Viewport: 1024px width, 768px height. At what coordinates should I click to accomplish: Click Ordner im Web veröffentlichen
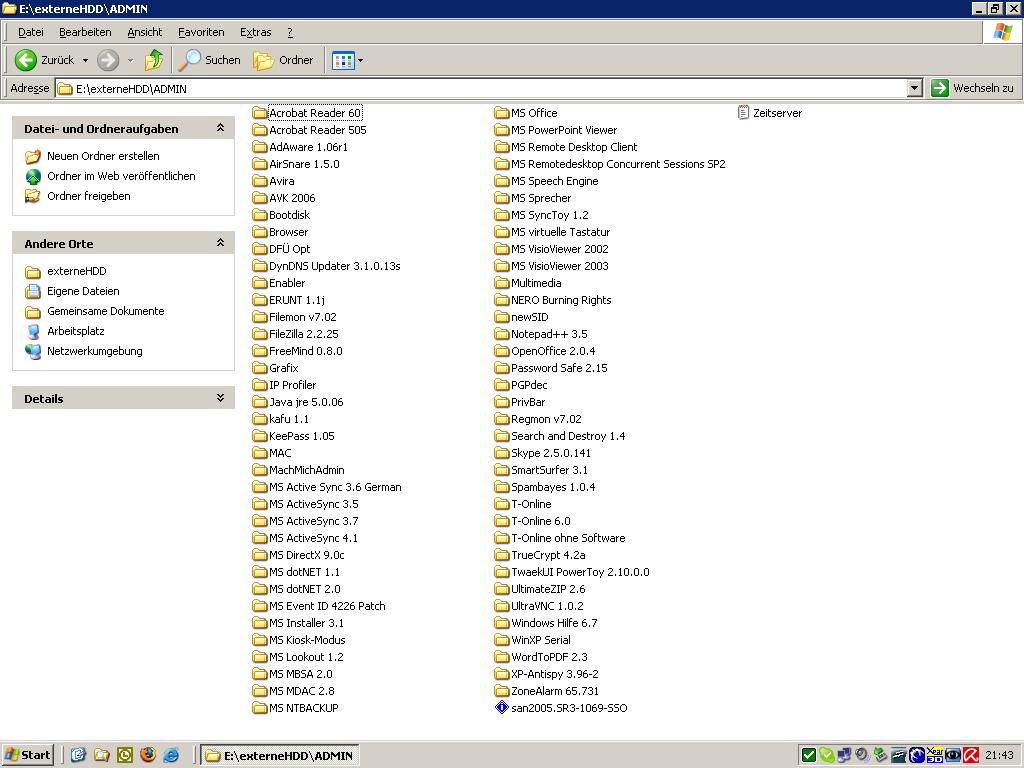(x=121, y=176)
